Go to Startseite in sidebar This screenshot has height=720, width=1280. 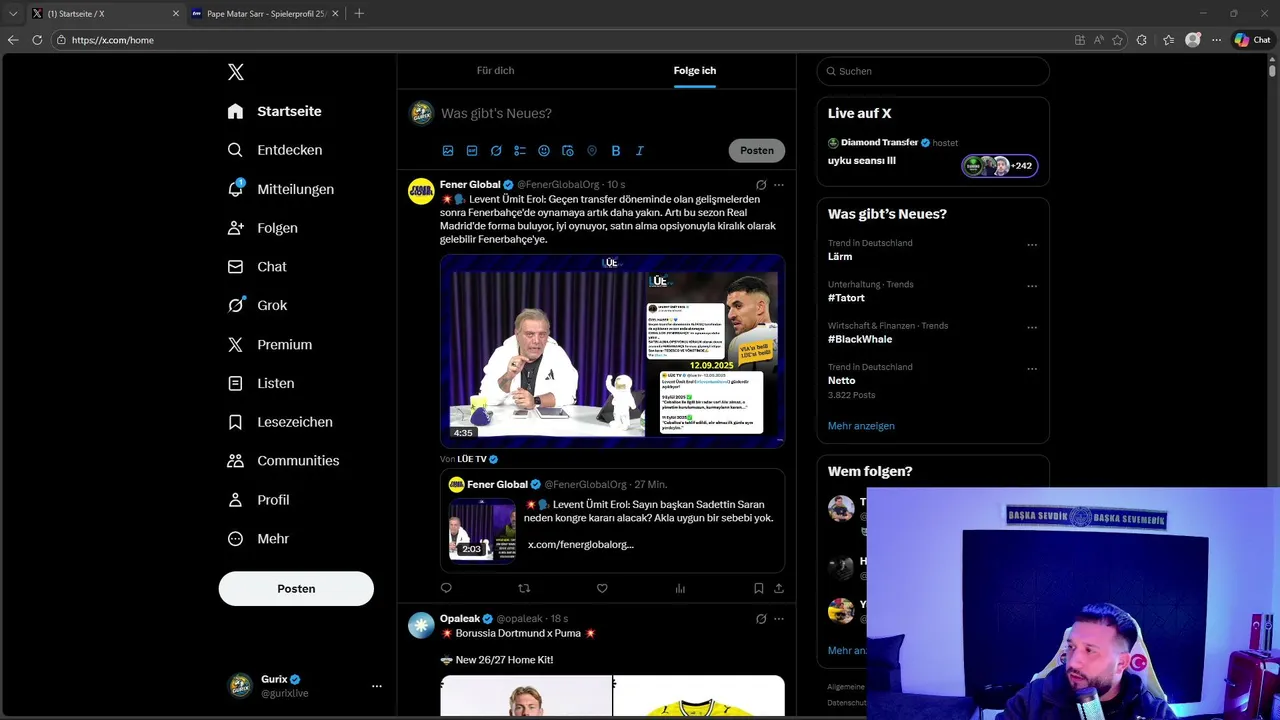[x=274, y=111]
